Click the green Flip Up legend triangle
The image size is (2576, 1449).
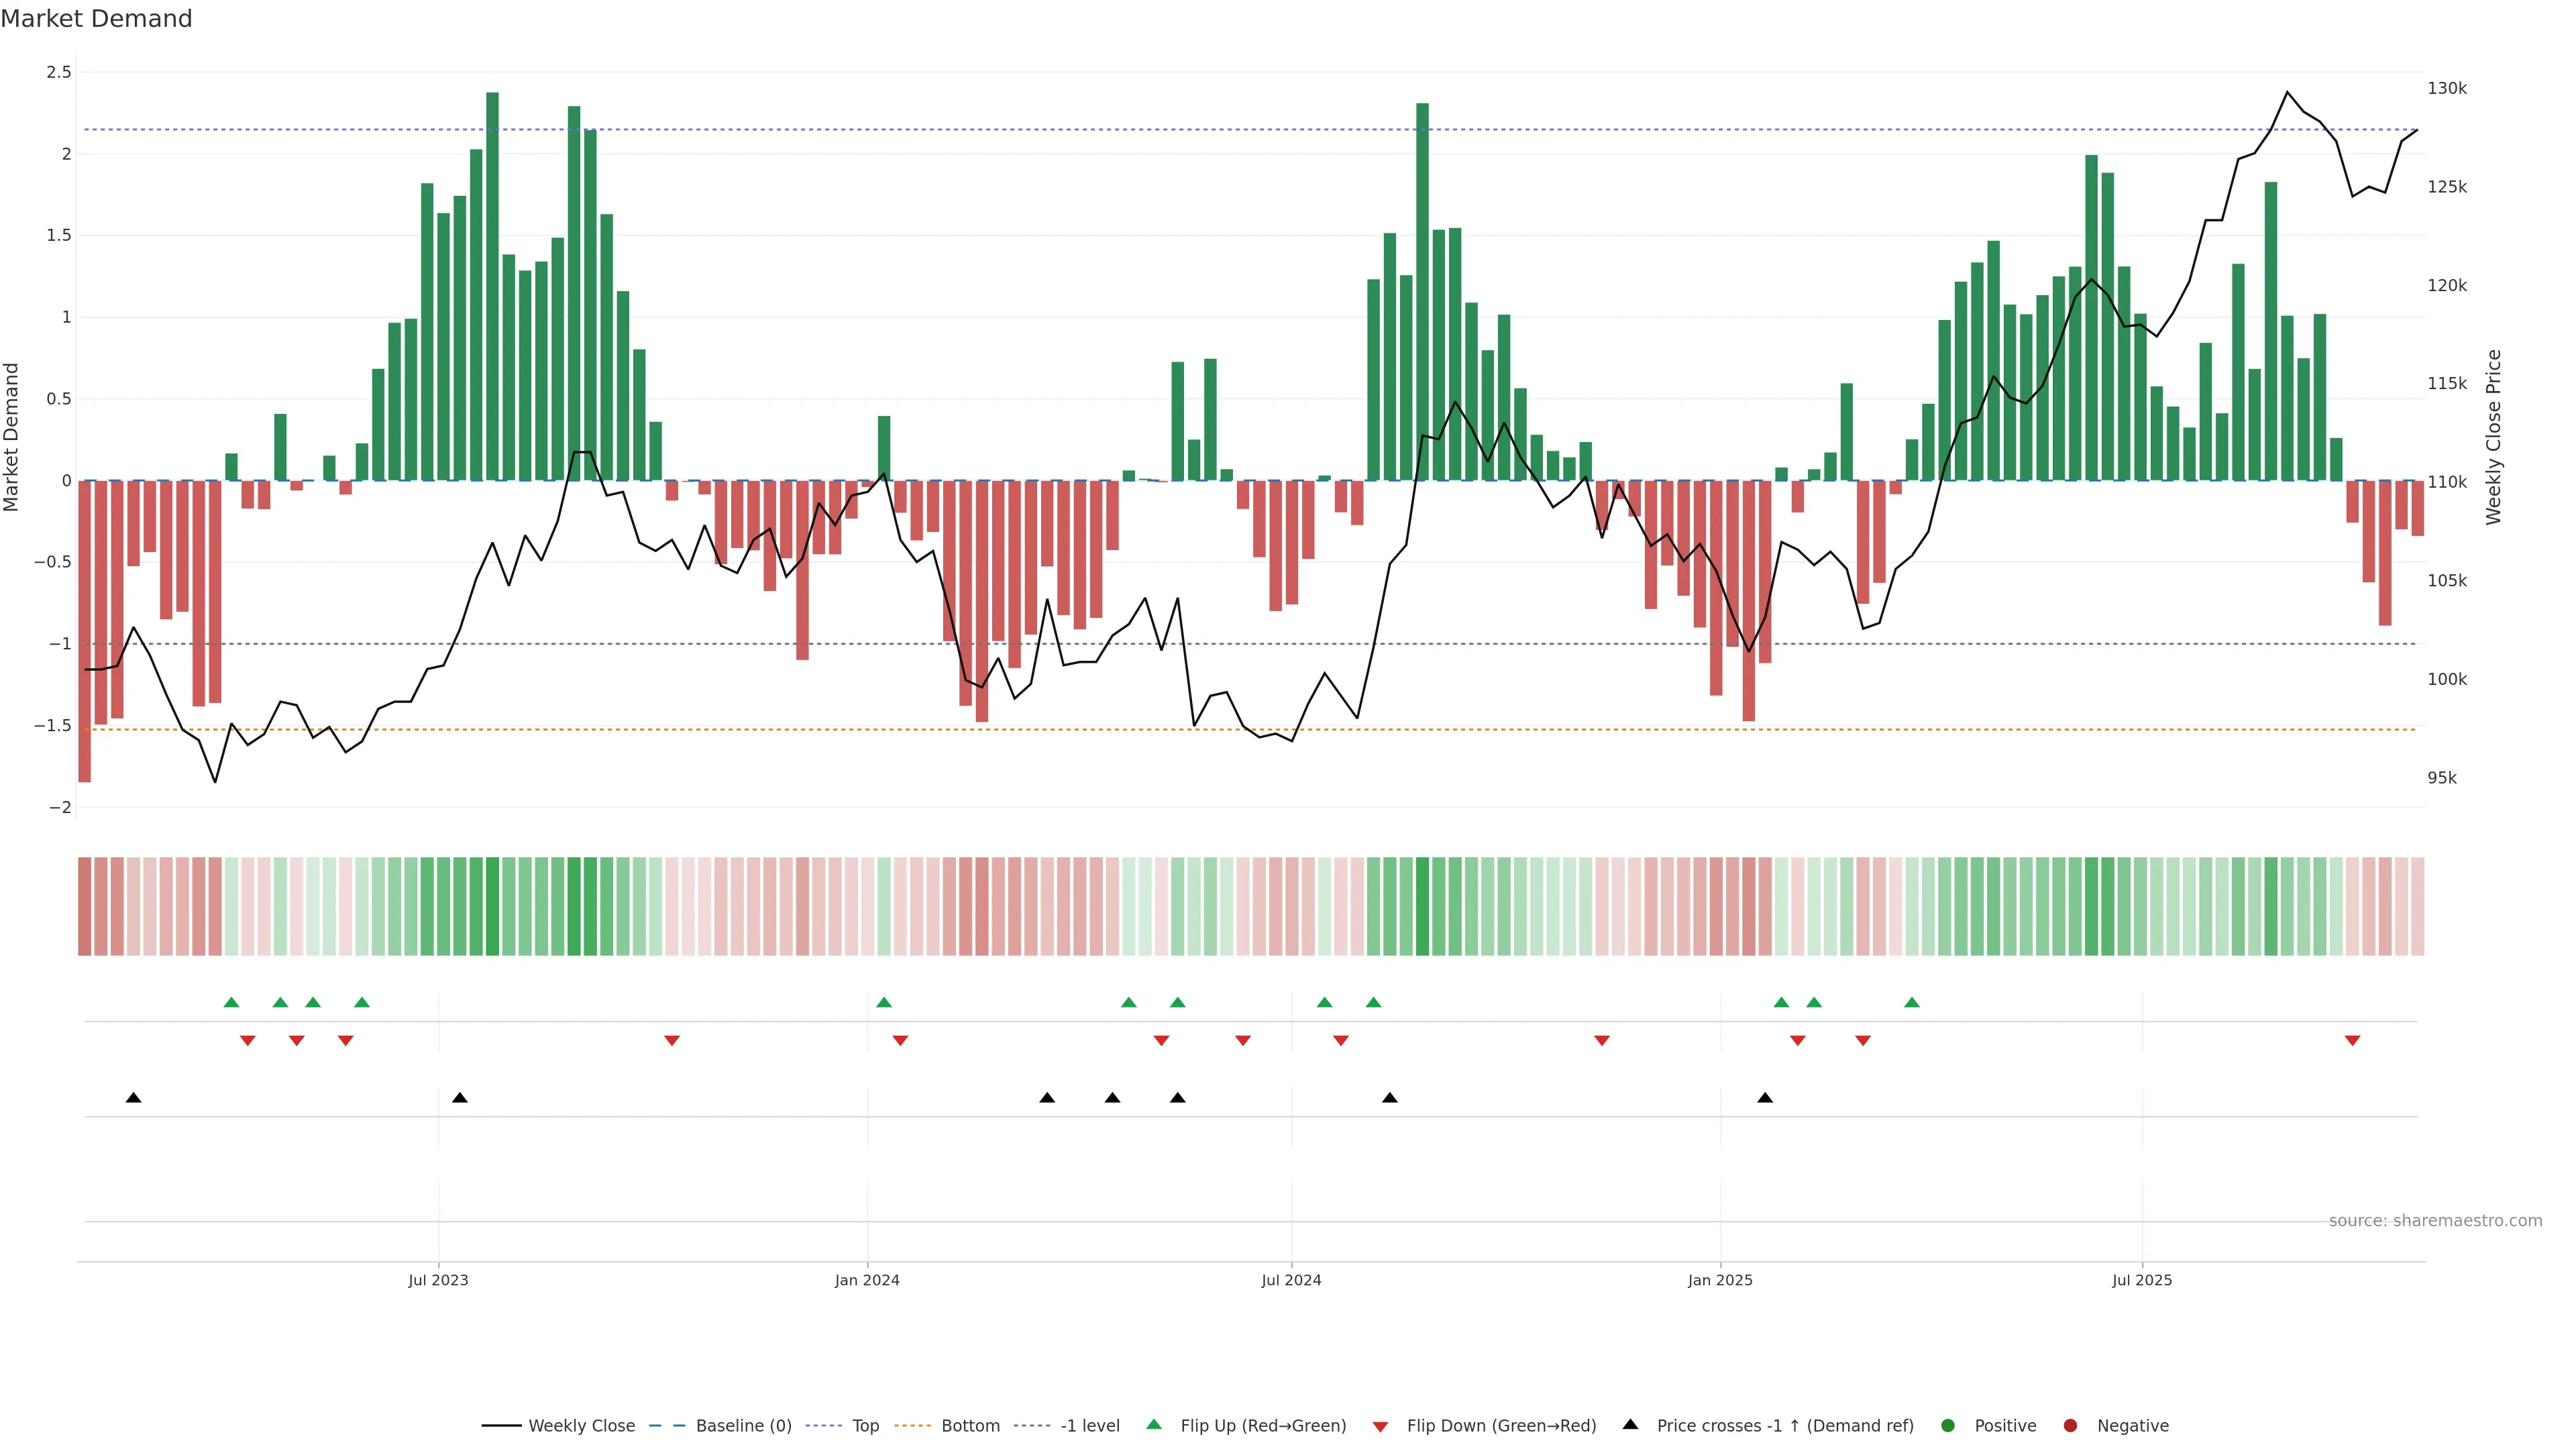1154,1424
